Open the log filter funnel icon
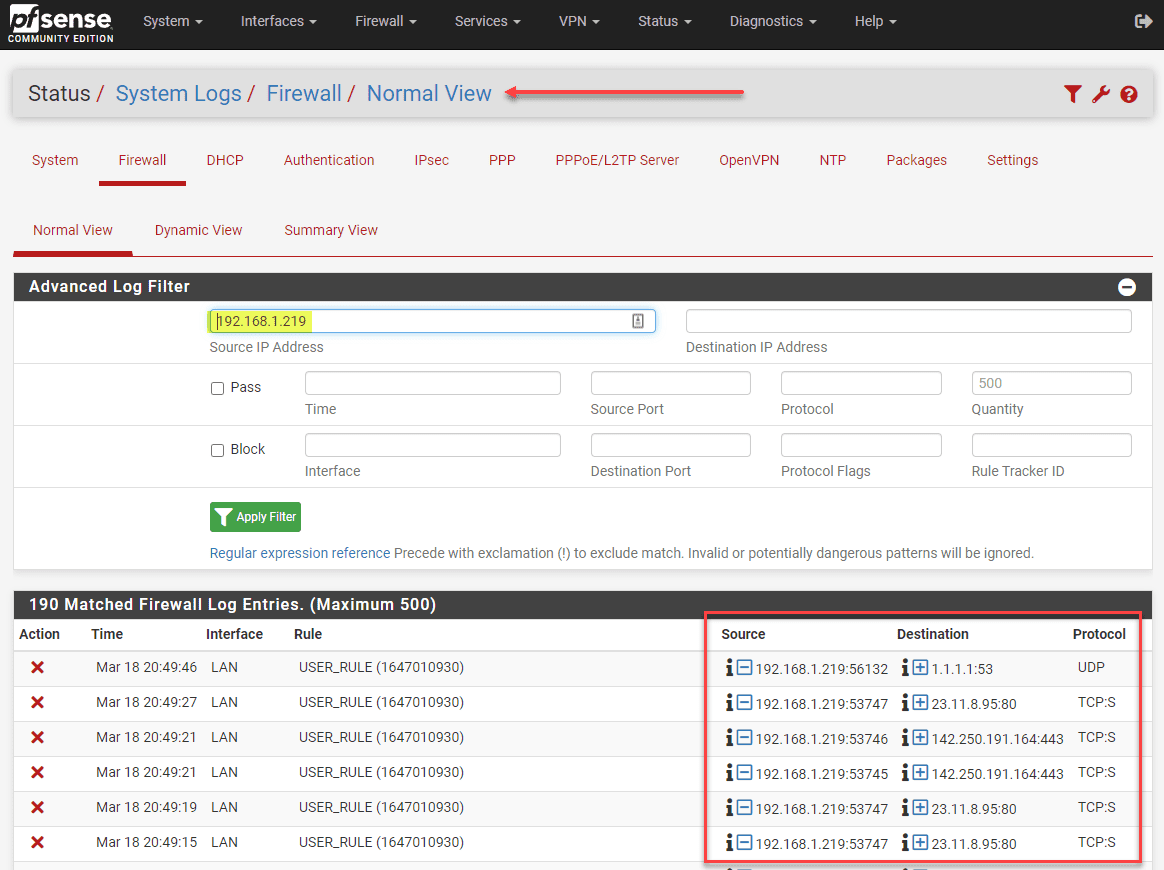This screenshot has width=1164, height=870. coord(1072,93)
